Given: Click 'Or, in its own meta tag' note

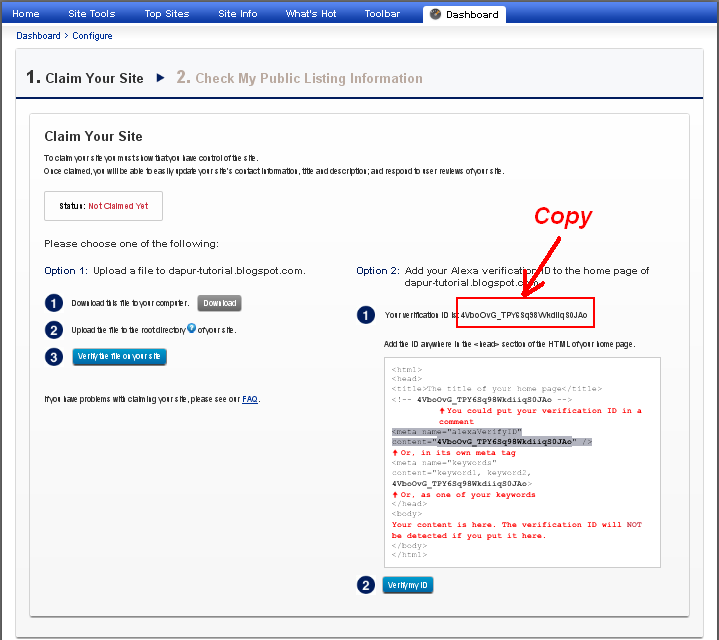Looking at the screenshot, I should click(454, 452).
